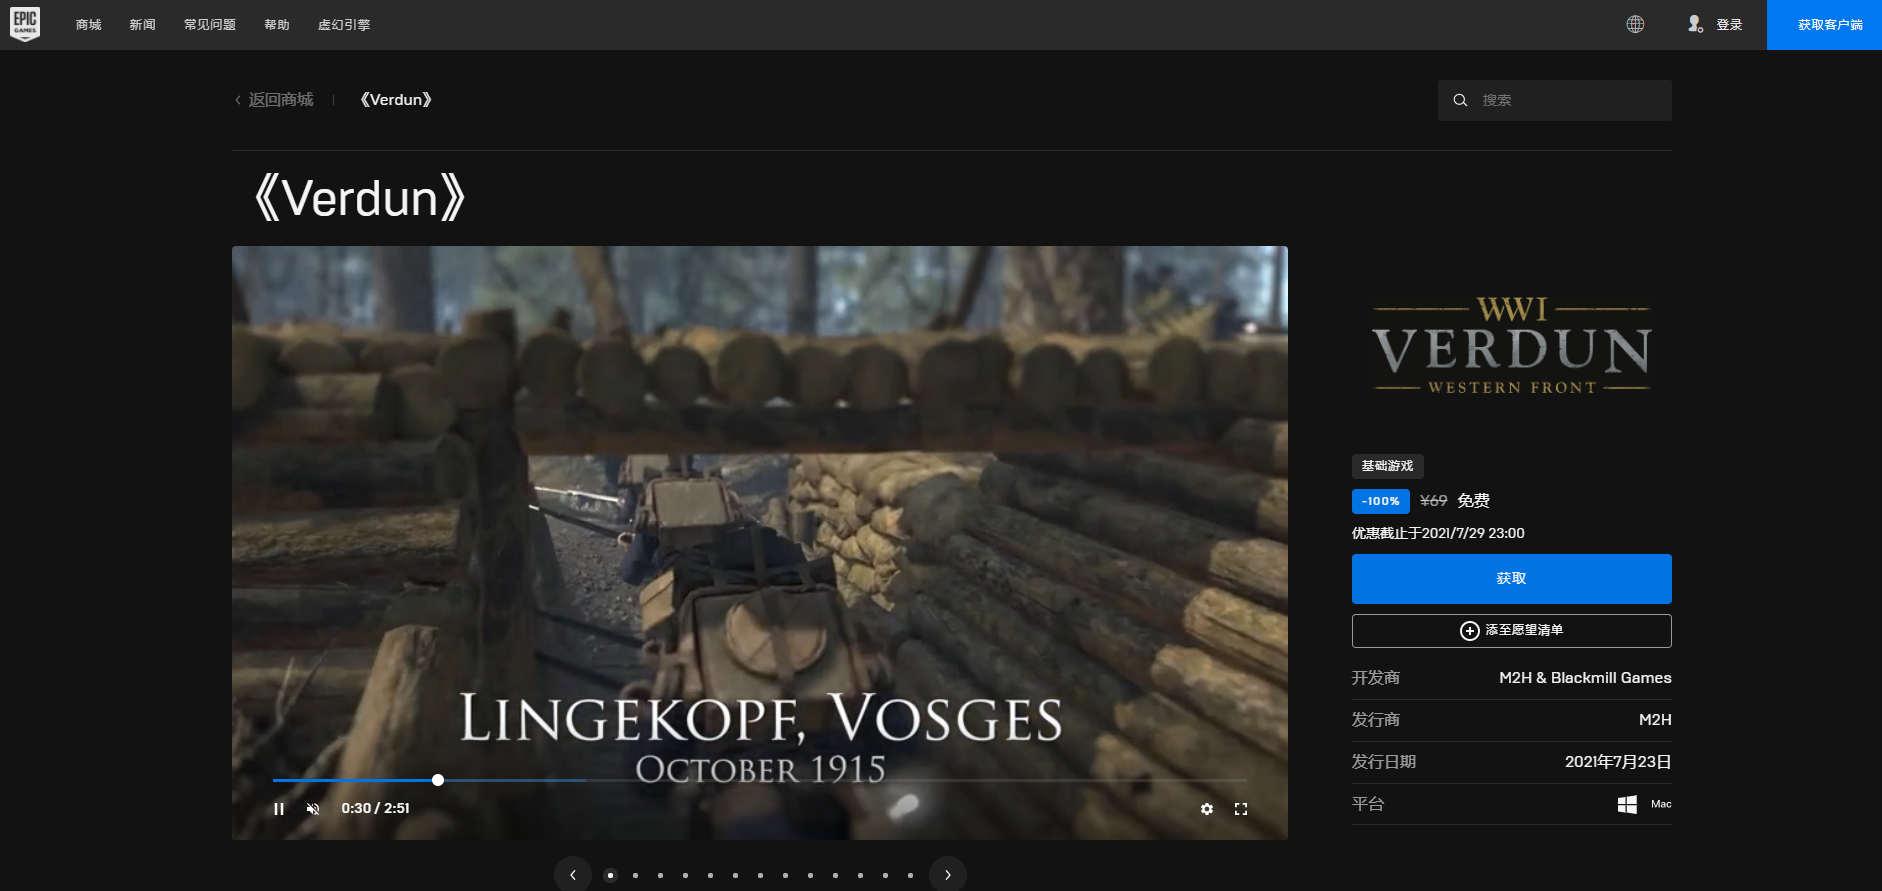Screen dimensions: 1882x891
Task: Select the second carousel dot
Action: (635, 875)
